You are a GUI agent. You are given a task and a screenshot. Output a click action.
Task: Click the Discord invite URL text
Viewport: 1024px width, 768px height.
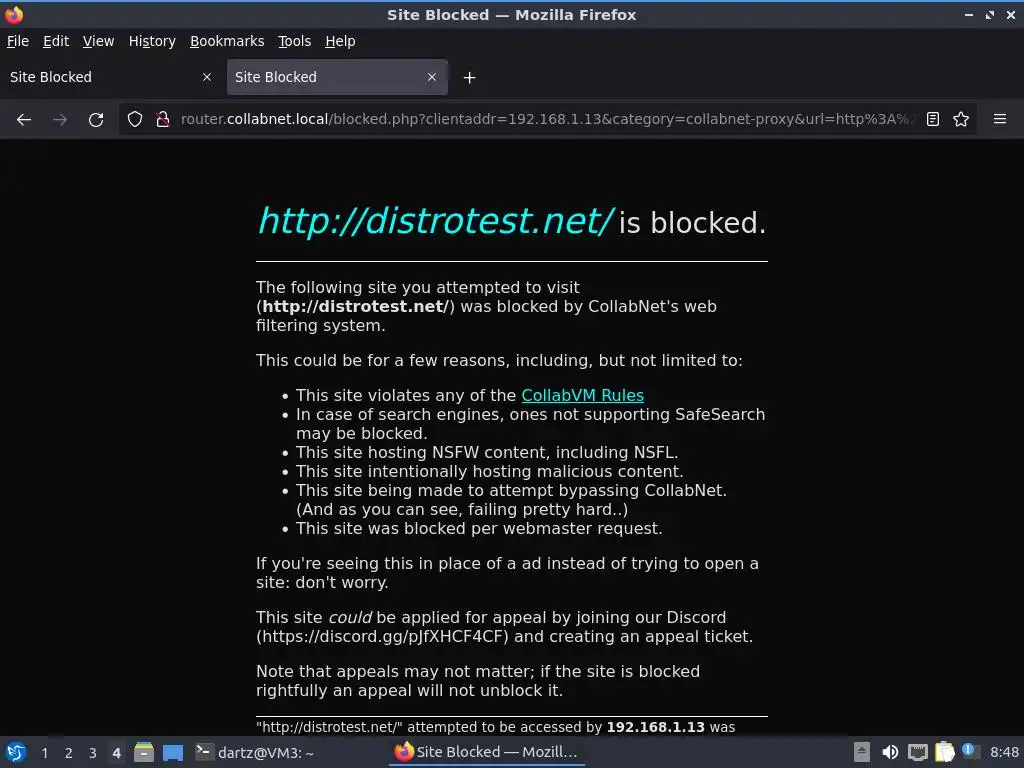pyautogui.click(x=384, y=637)
